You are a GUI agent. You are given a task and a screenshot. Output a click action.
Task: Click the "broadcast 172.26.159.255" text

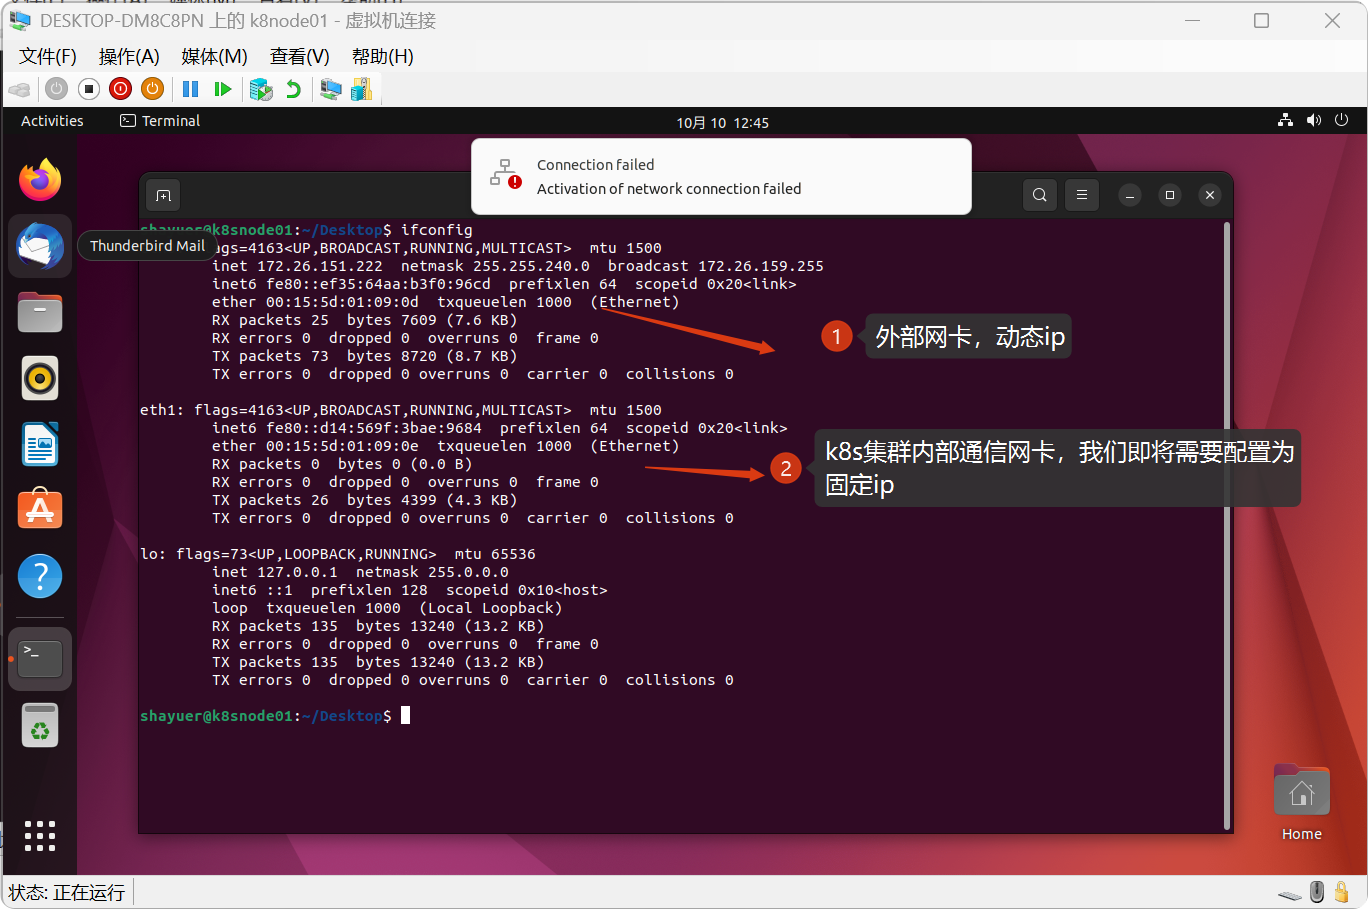click(716, 266)
